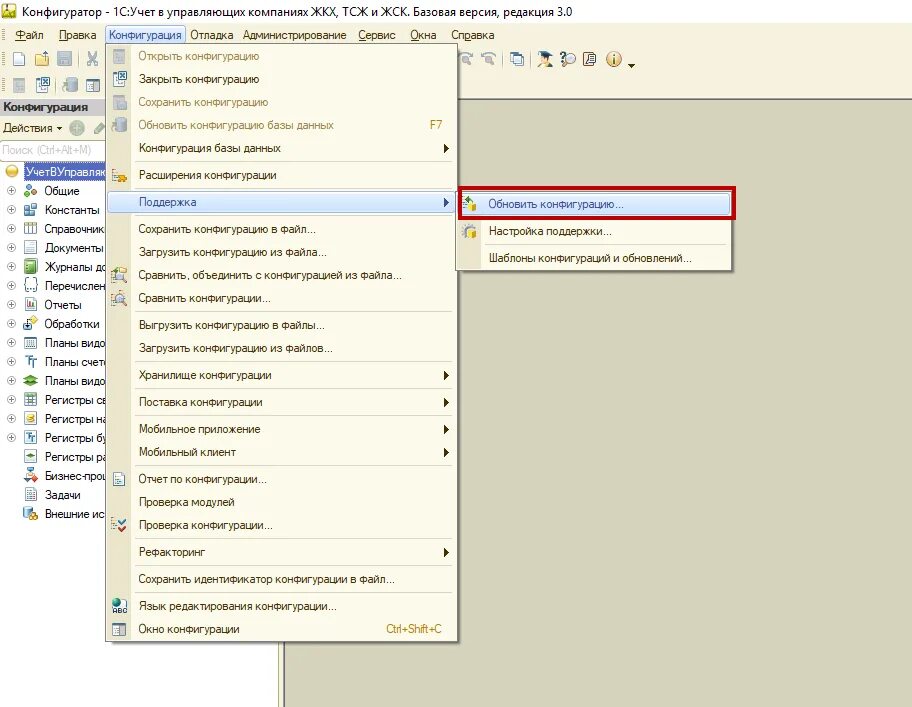Expand the Конфигурация базы данных submenu
Viewport: 912px width, 707px height.
coord(281,148)
